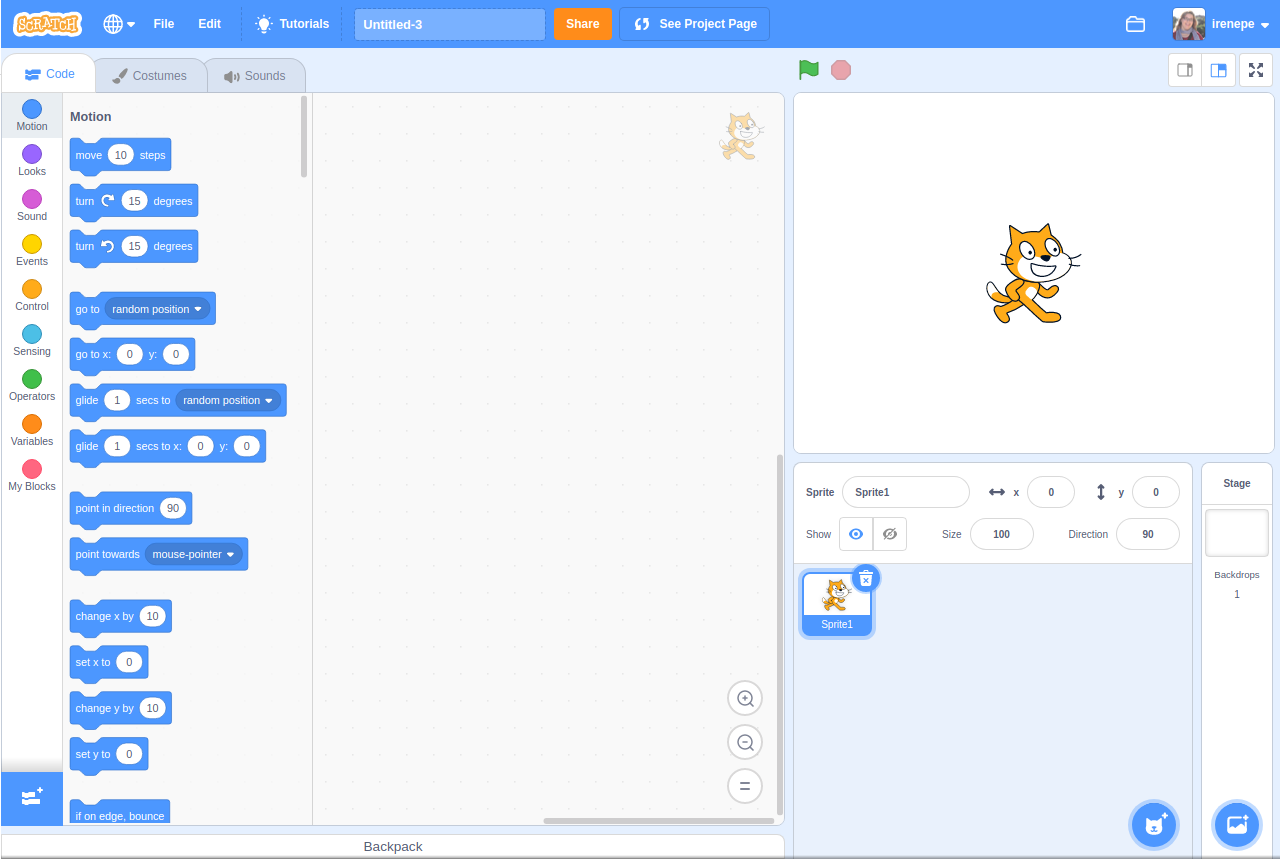The width and height of the screenshot is (1280, 859).
Task: Select the My Blocks category
Action: point(32,475)
